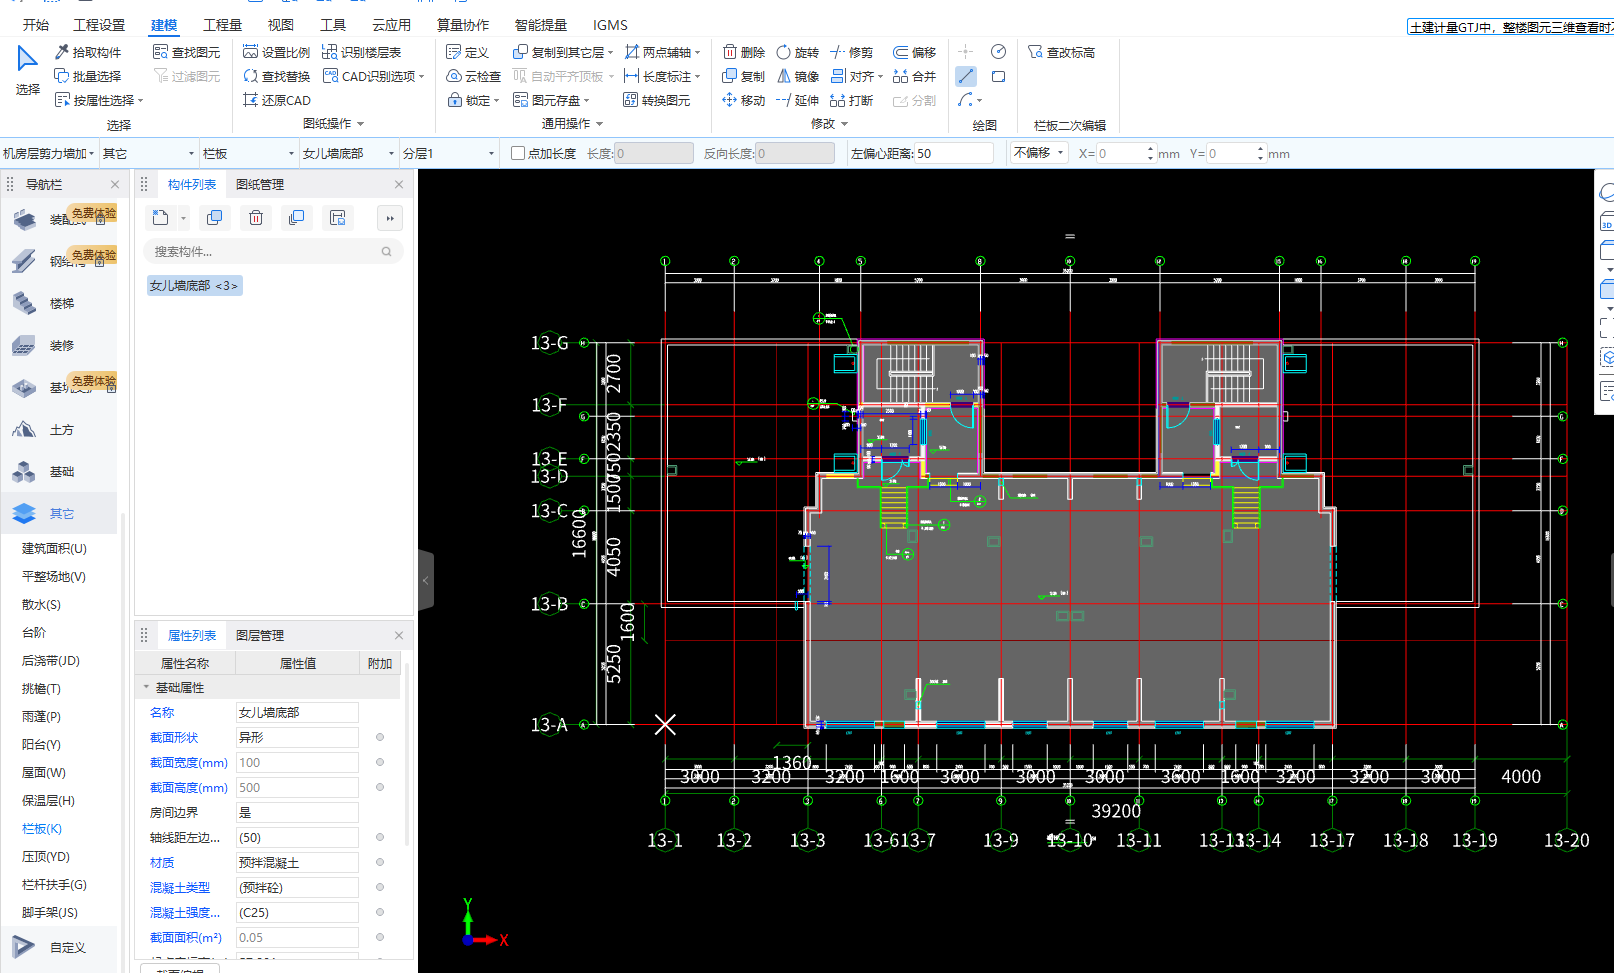Click 设置比例 set scale
This screenshot has width=1614, height=973.
[276, 52]
